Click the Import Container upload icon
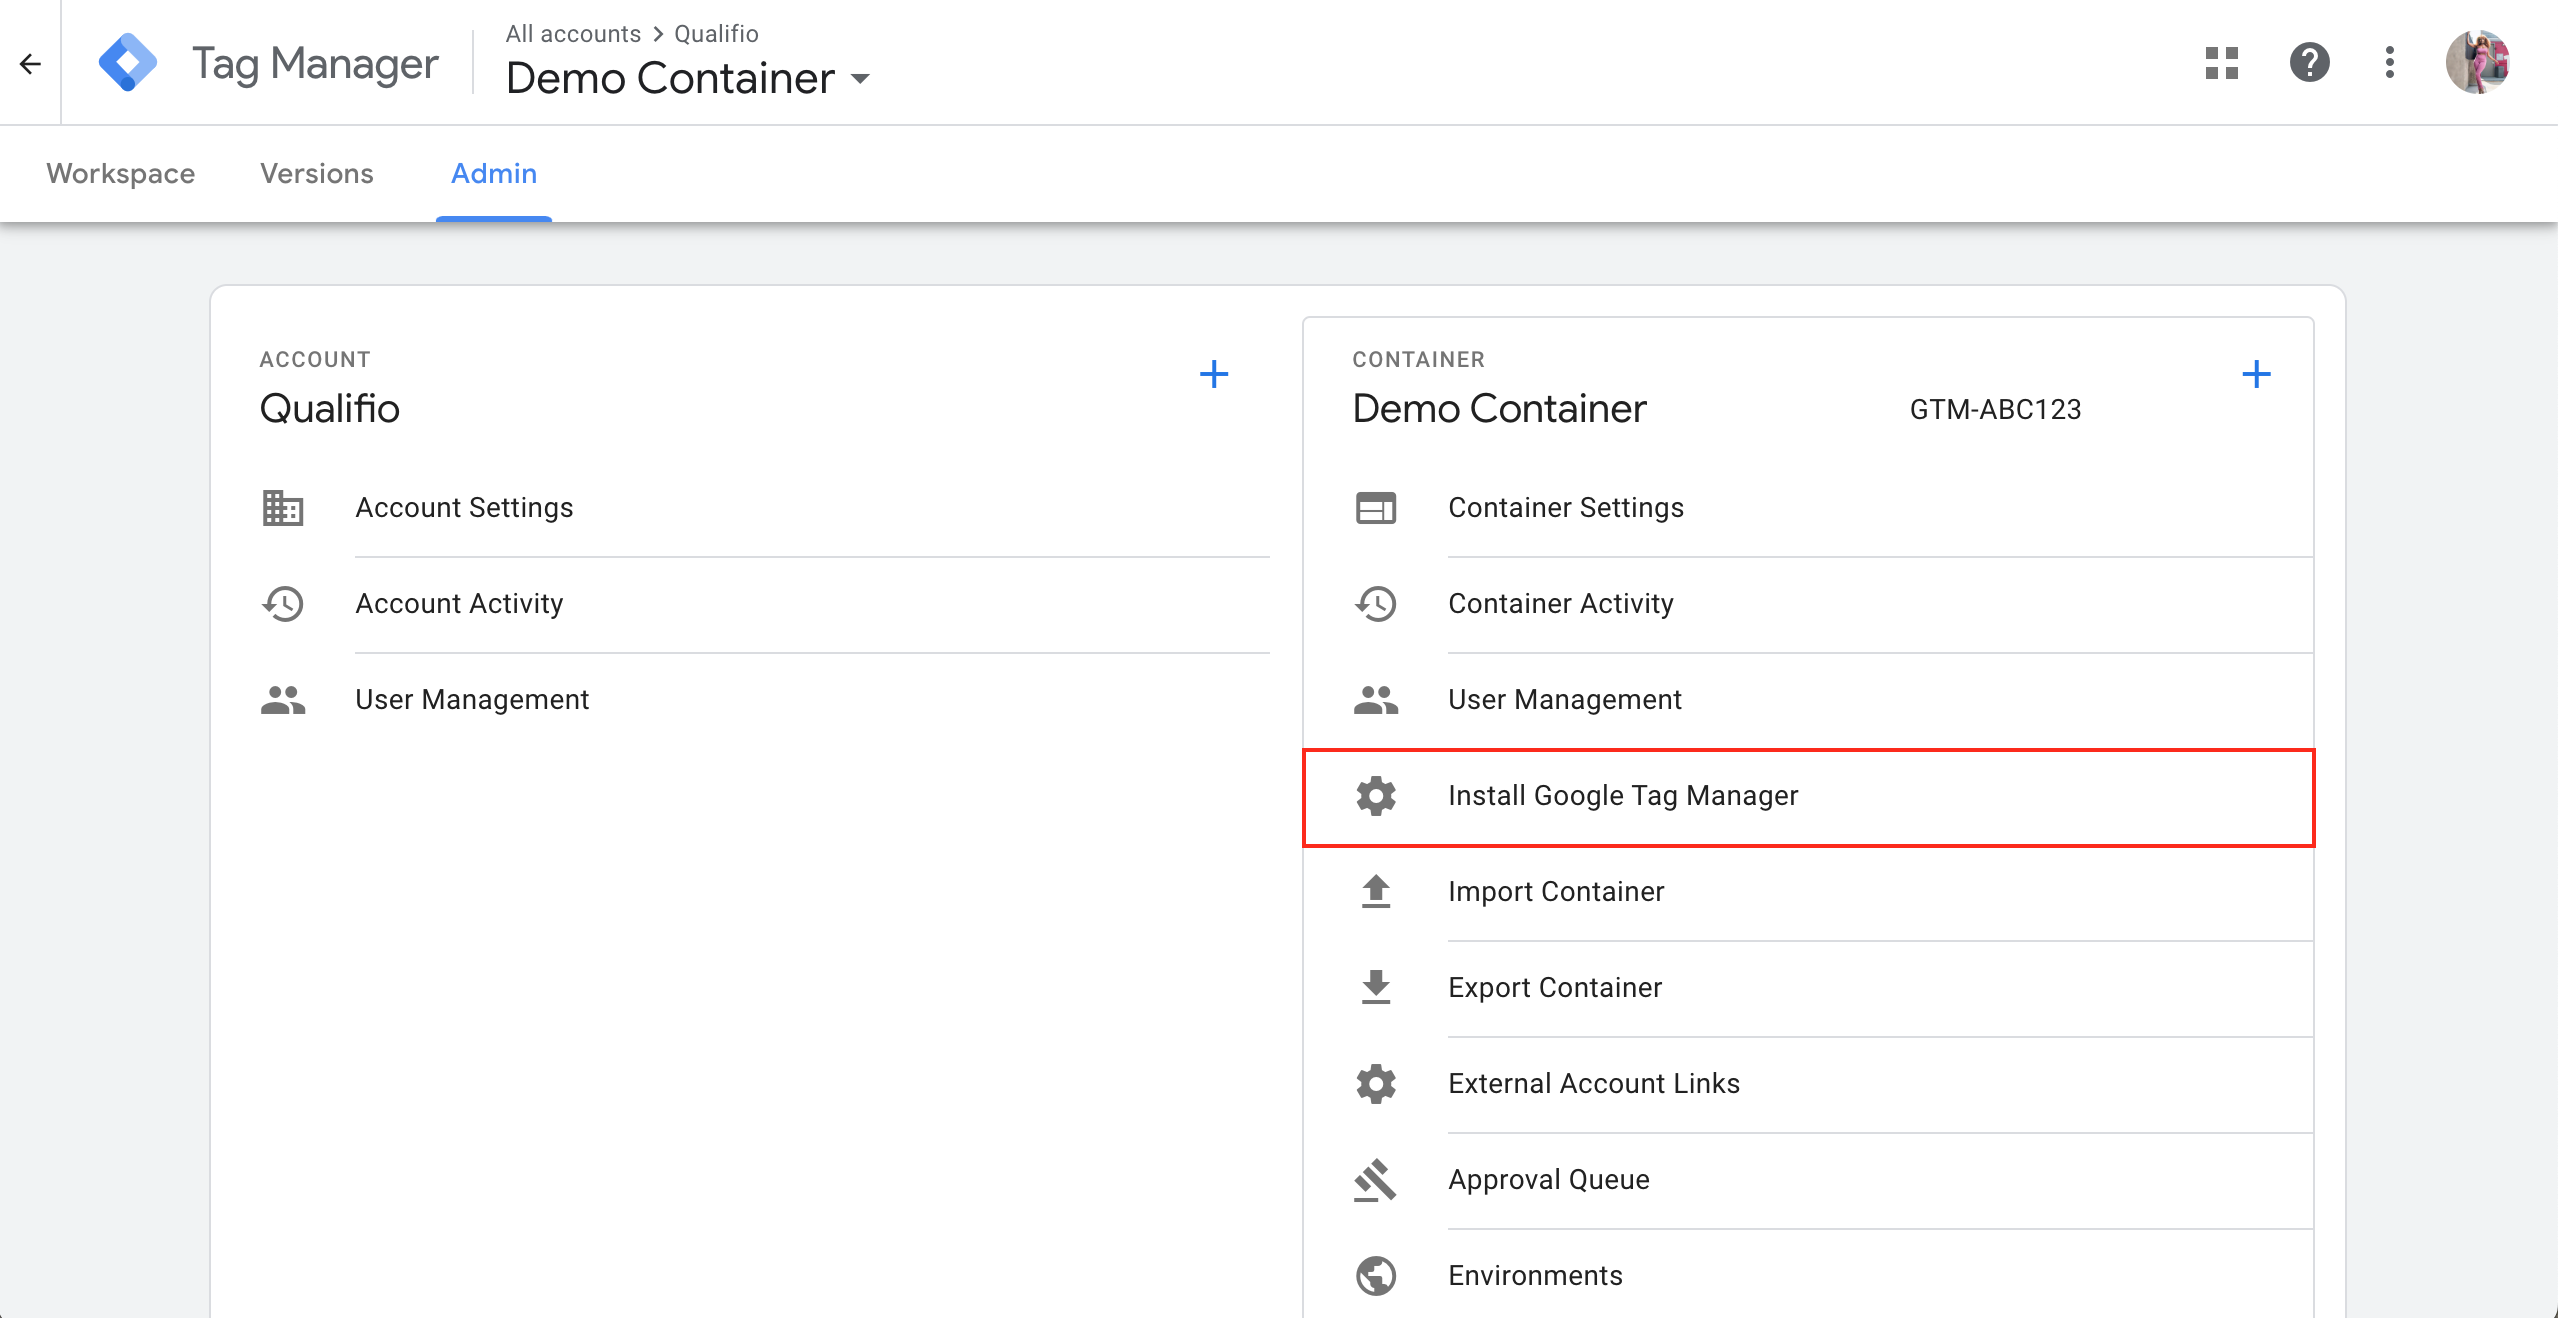The image size is (2558, 1318). [x=1376, y=891]
